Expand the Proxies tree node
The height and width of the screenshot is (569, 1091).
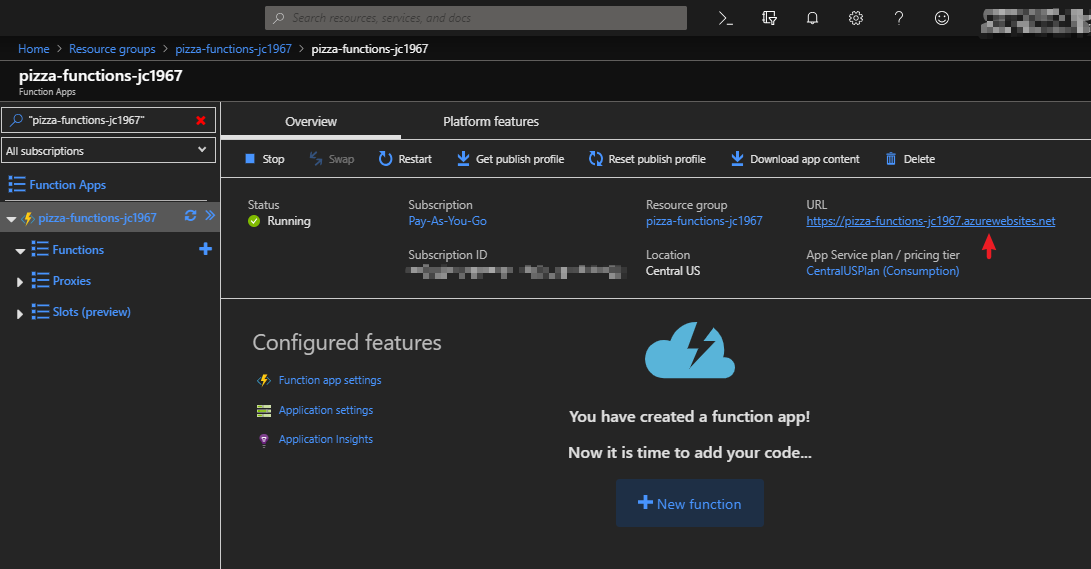tap(19, 282)
